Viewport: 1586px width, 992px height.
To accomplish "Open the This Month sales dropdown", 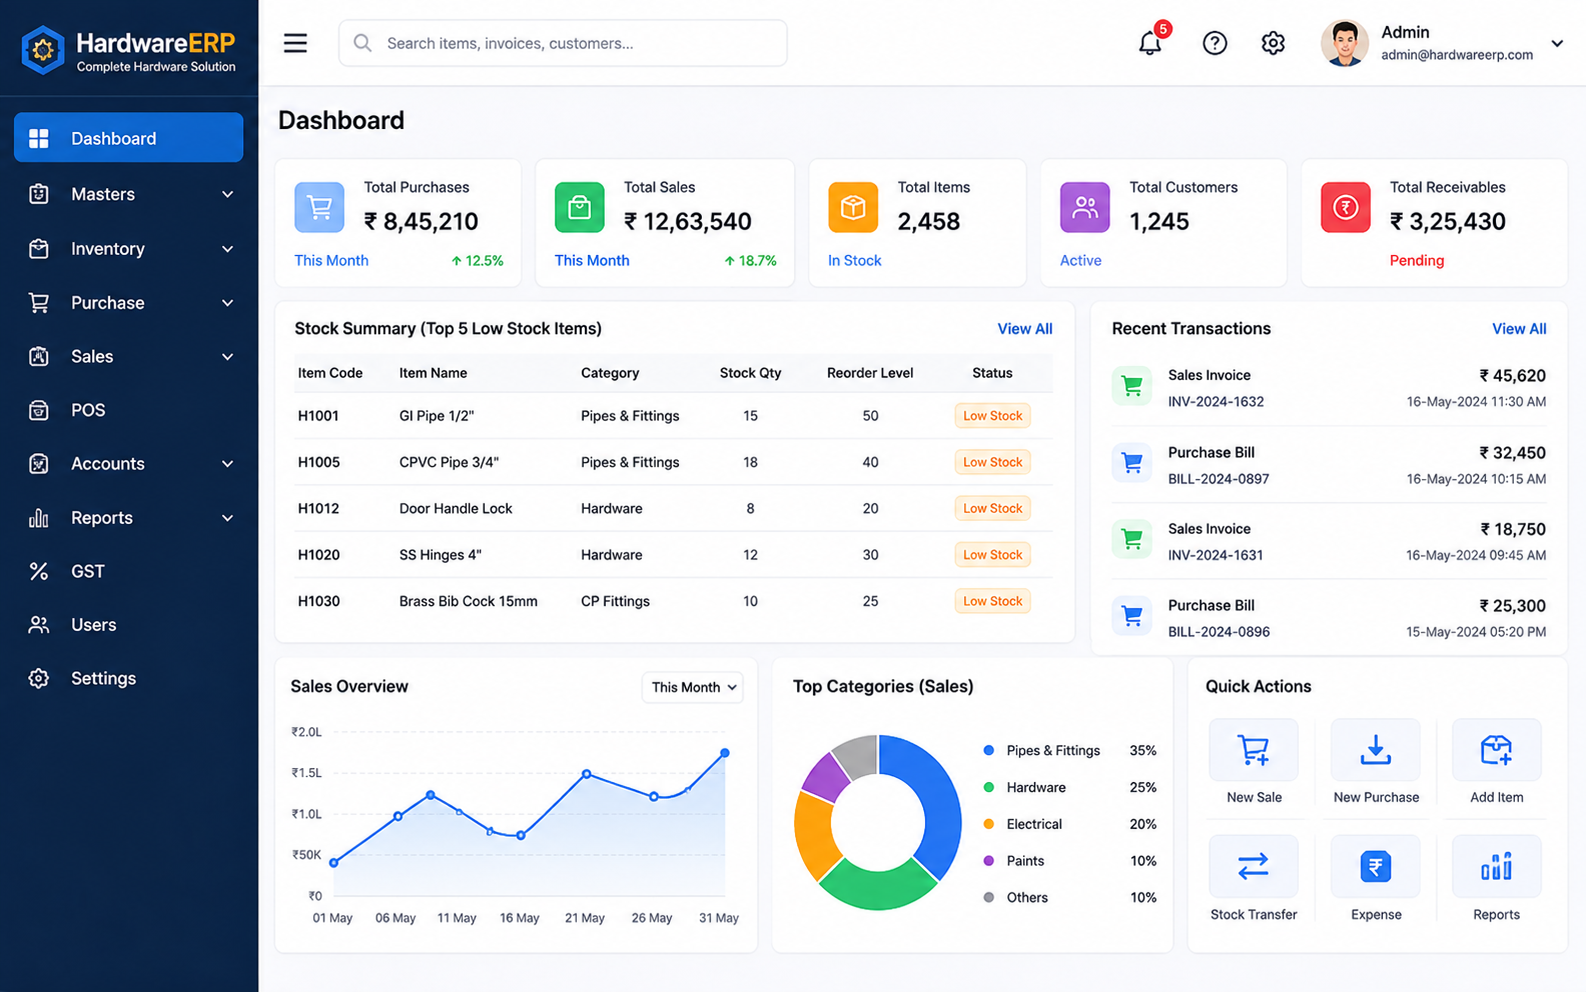I will point(692,687).
